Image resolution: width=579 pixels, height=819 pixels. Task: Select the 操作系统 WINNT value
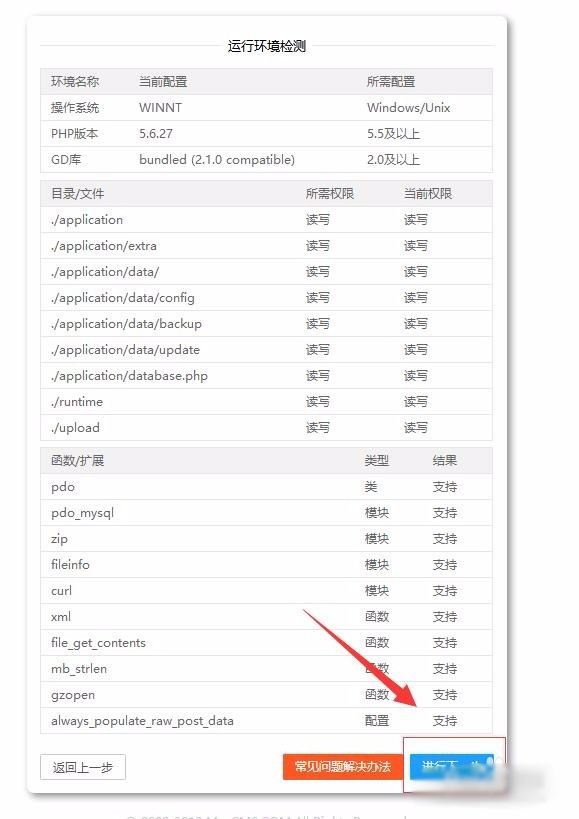(x=160, y=108)
